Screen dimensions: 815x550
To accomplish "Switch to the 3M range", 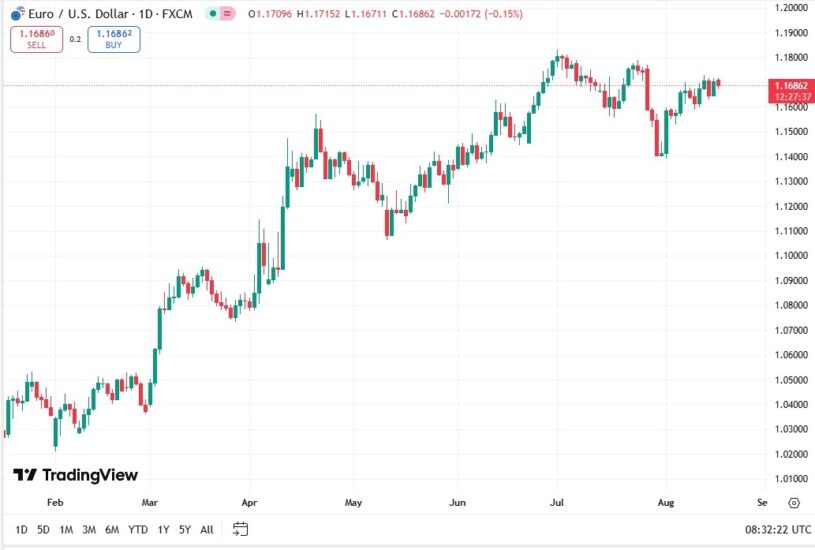I will click(x=89, y=529).
